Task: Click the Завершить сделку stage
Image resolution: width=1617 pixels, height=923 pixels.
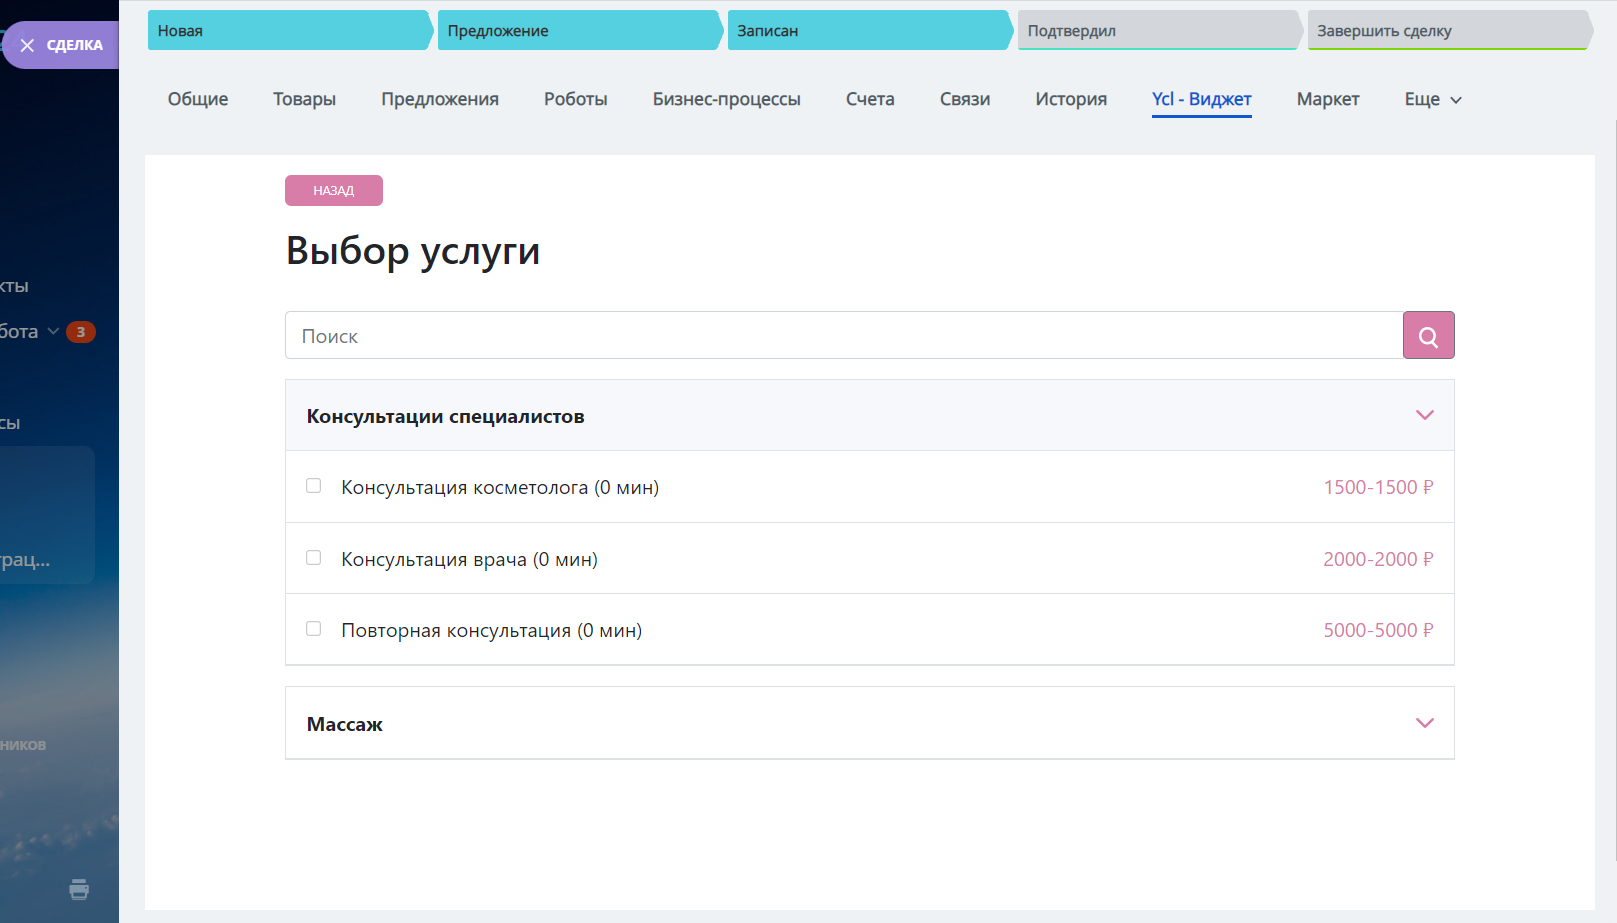Action: click(x=1445, y=31)
